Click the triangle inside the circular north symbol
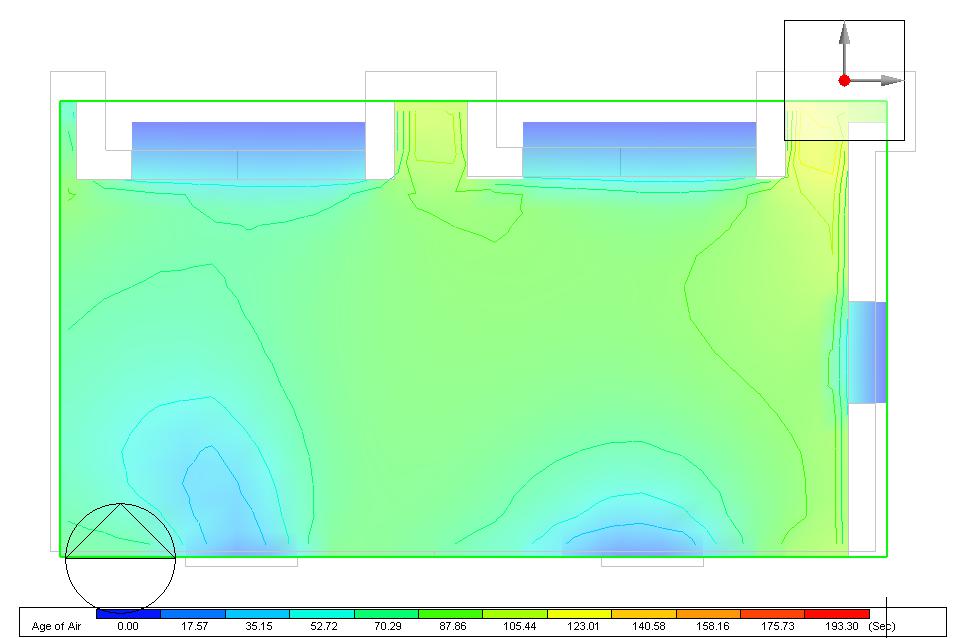Screen dimensions: 966x638 (120, 531)
